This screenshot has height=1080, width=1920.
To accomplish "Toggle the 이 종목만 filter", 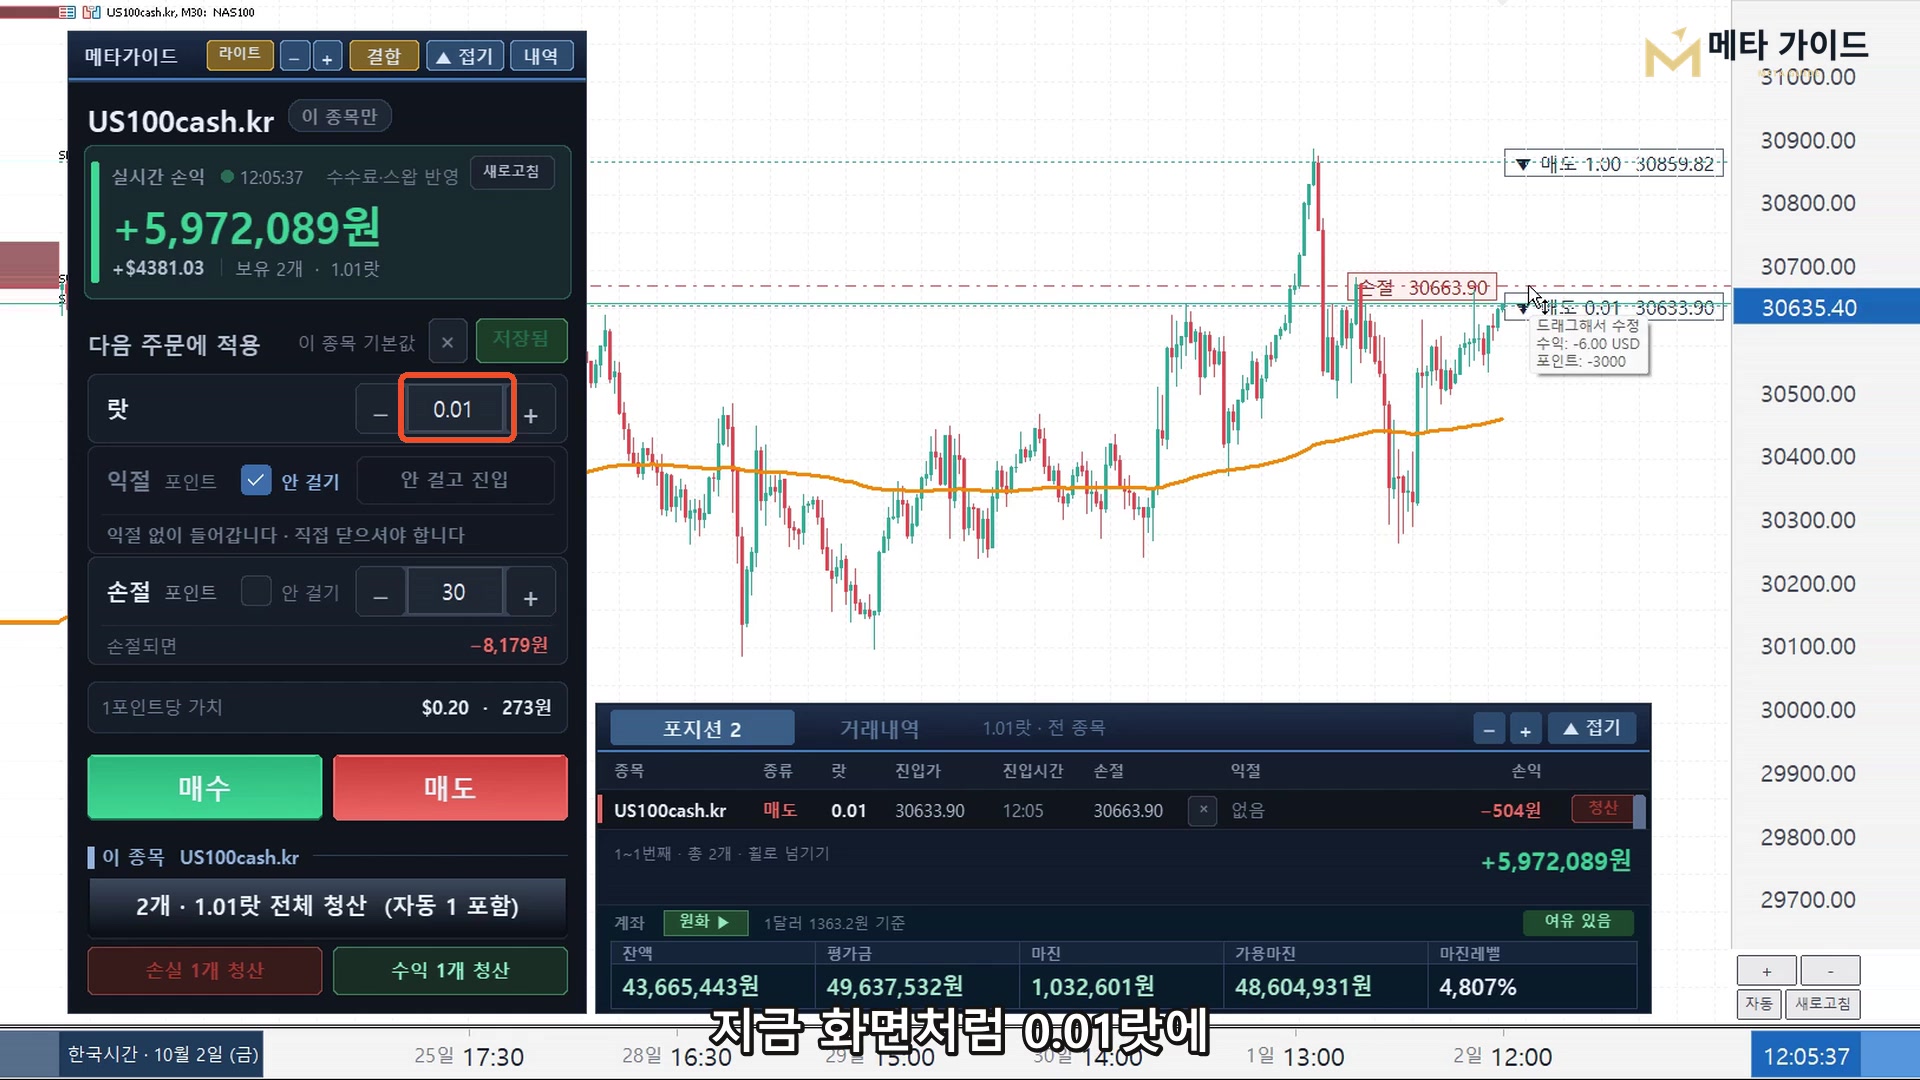I will (x=340, y=117).
